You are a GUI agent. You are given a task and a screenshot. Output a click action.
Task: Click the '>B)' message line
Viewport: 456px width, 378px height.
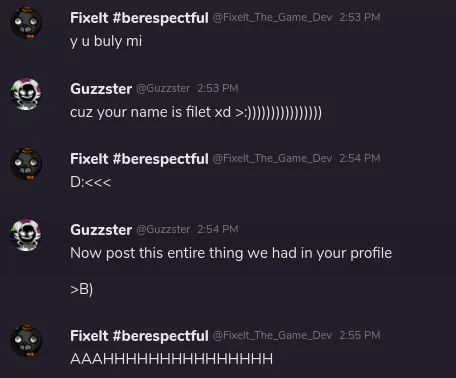click(82, 289)
